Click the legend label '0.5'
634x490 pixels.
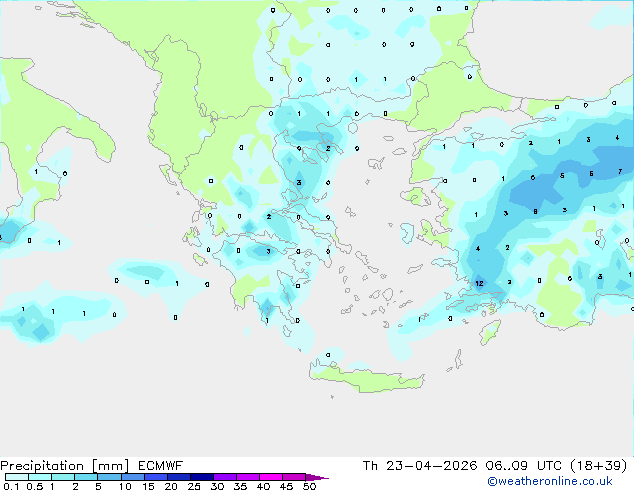tap(35, 486)
